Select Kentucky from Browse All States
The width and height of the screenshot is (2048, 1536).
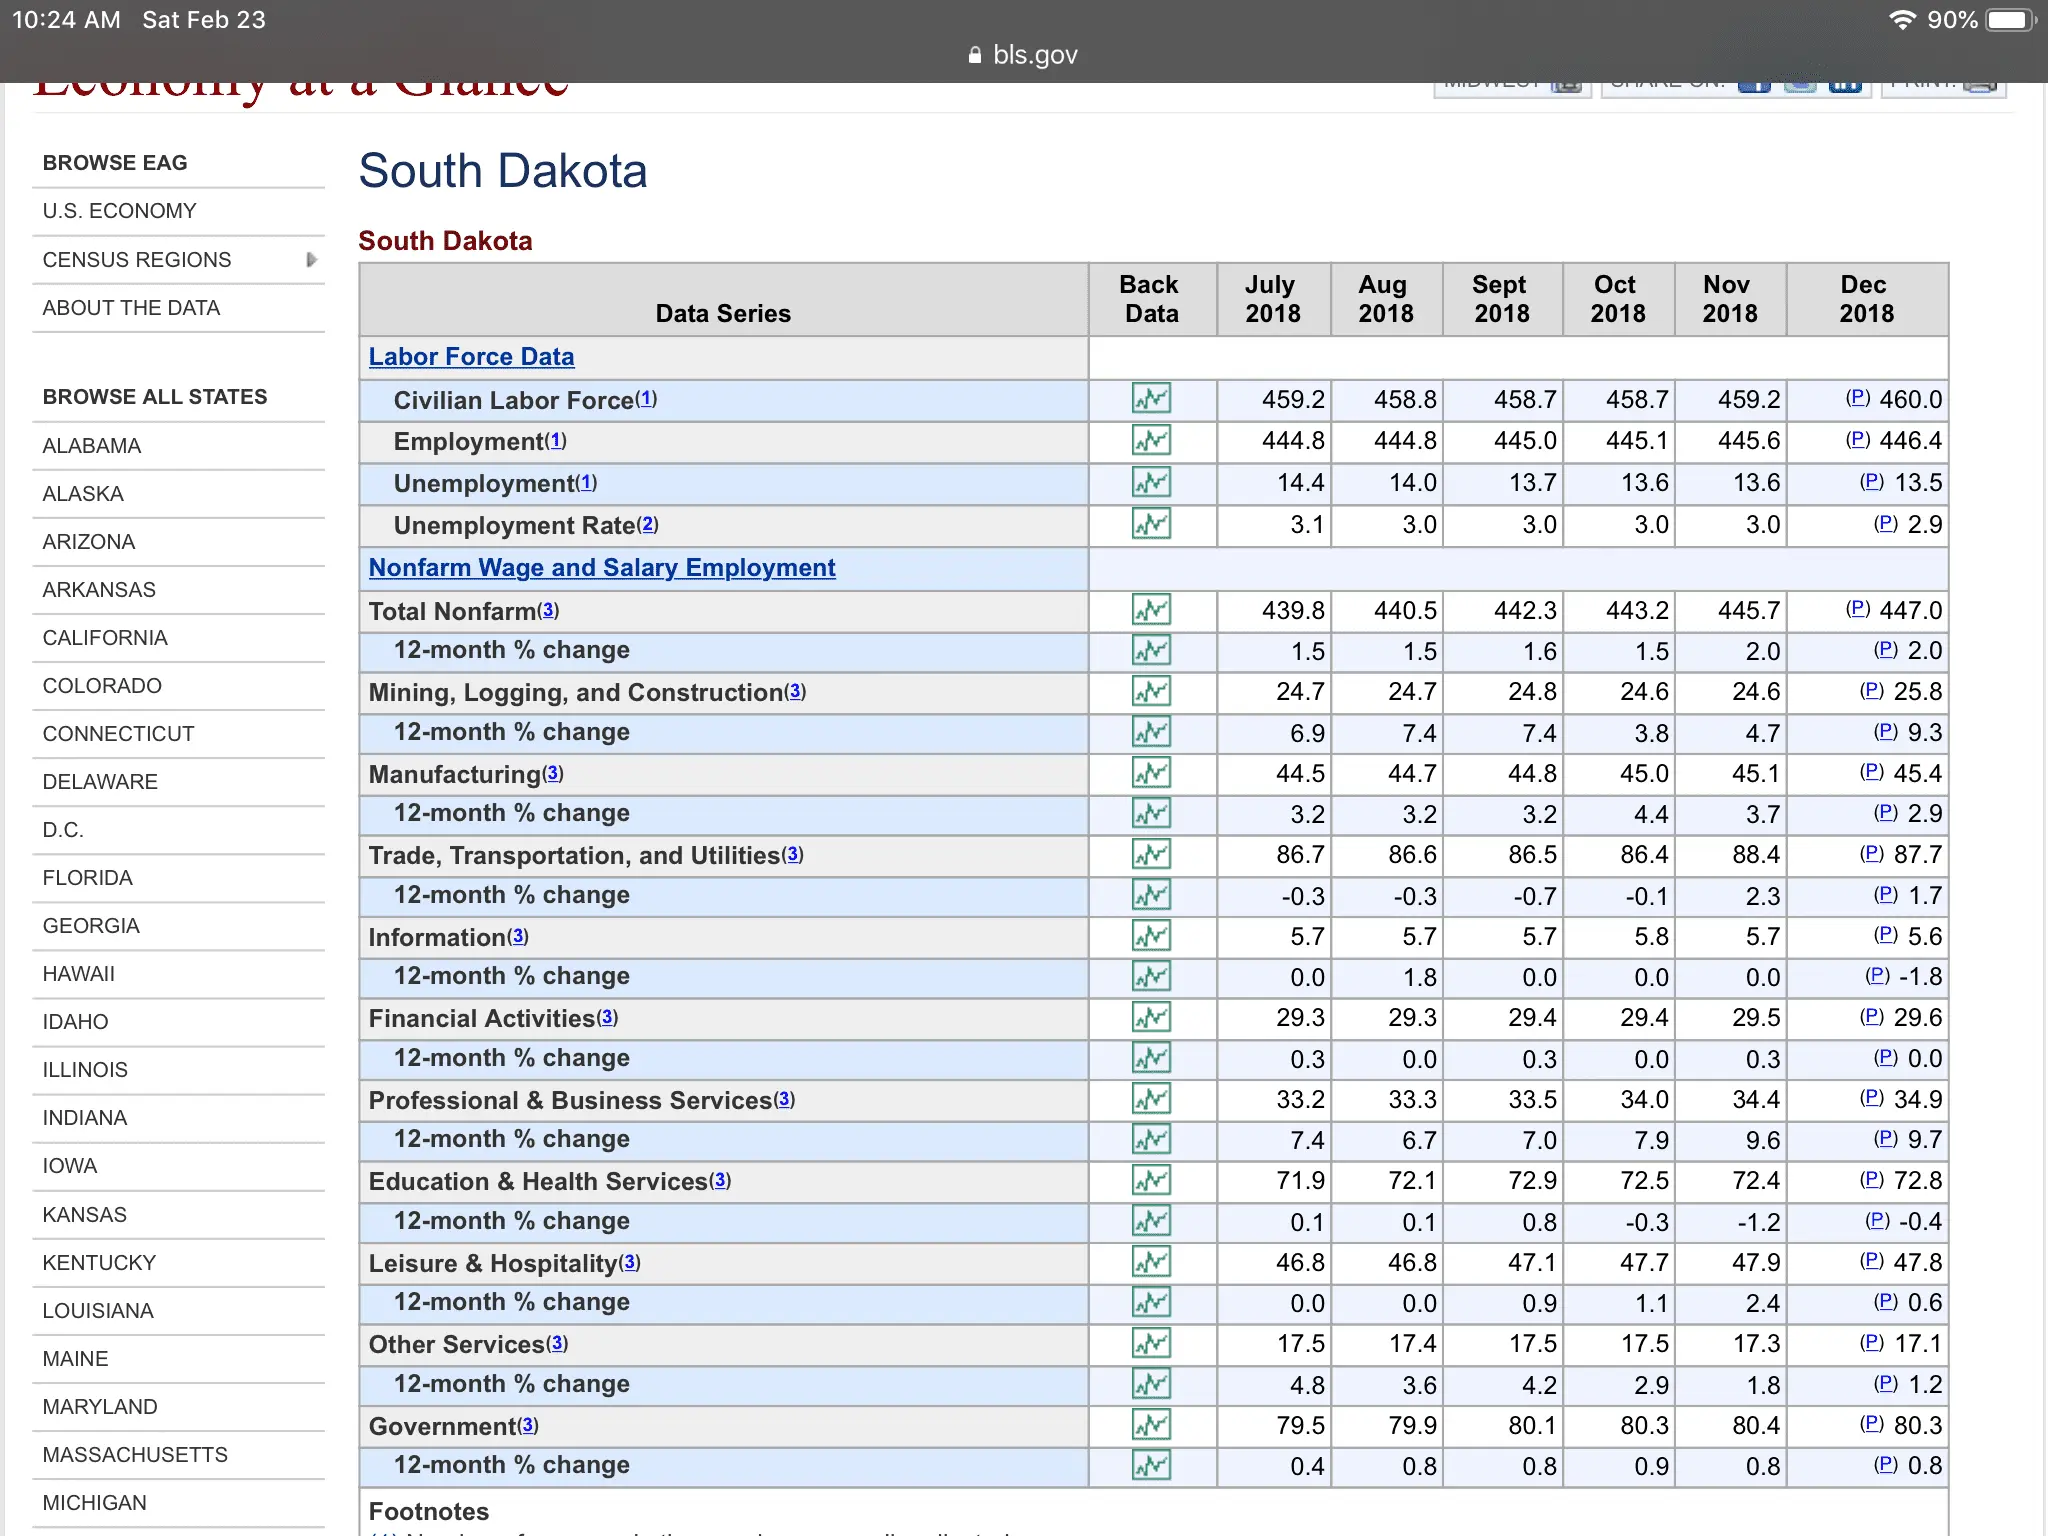click(99, 1263)
